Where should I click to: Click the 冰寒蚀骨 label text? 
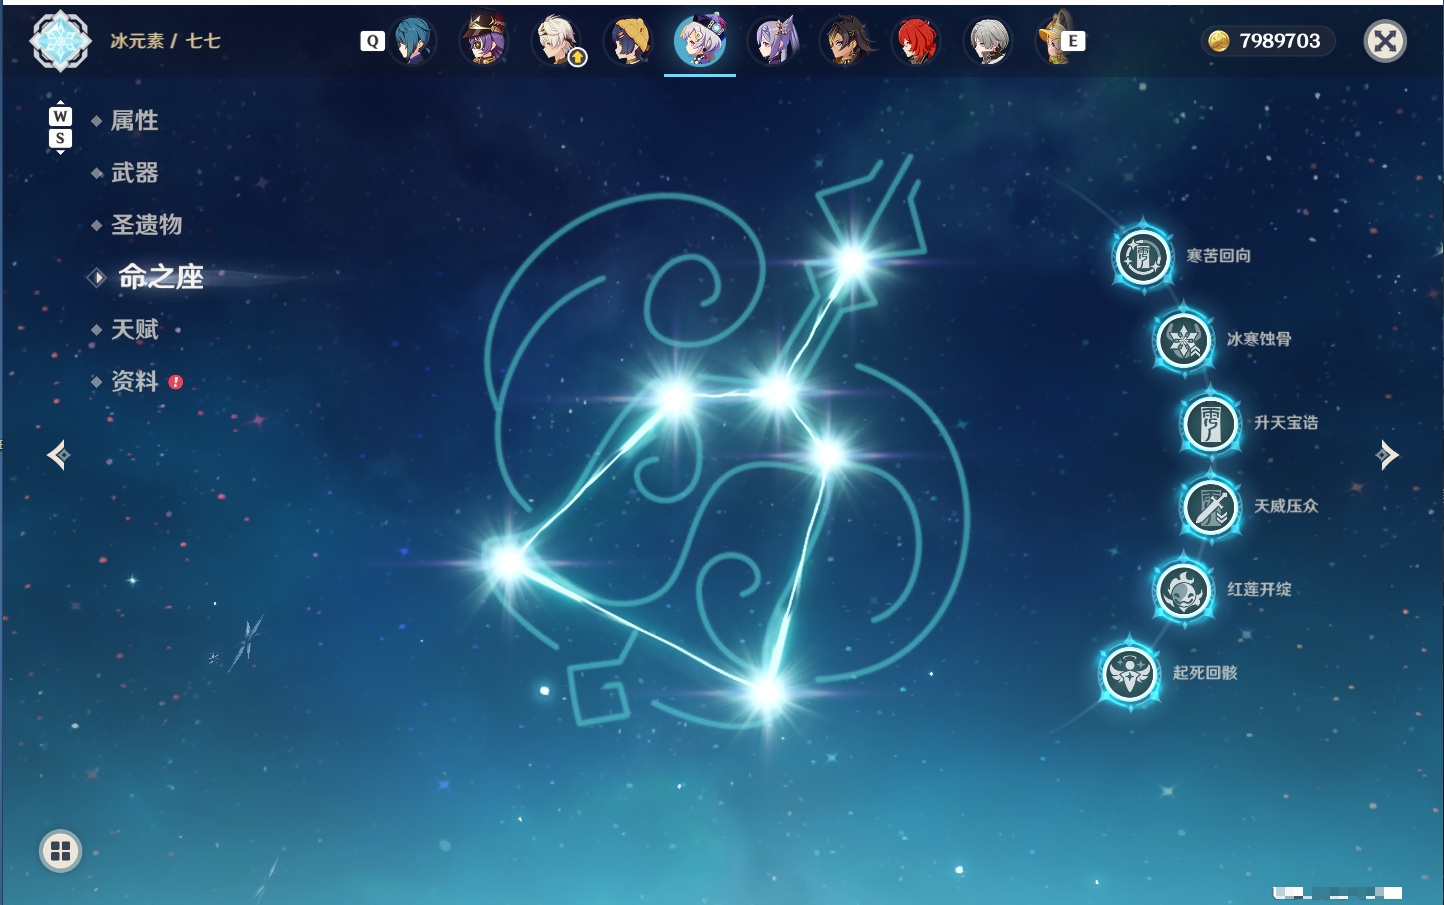[1259, 339]
